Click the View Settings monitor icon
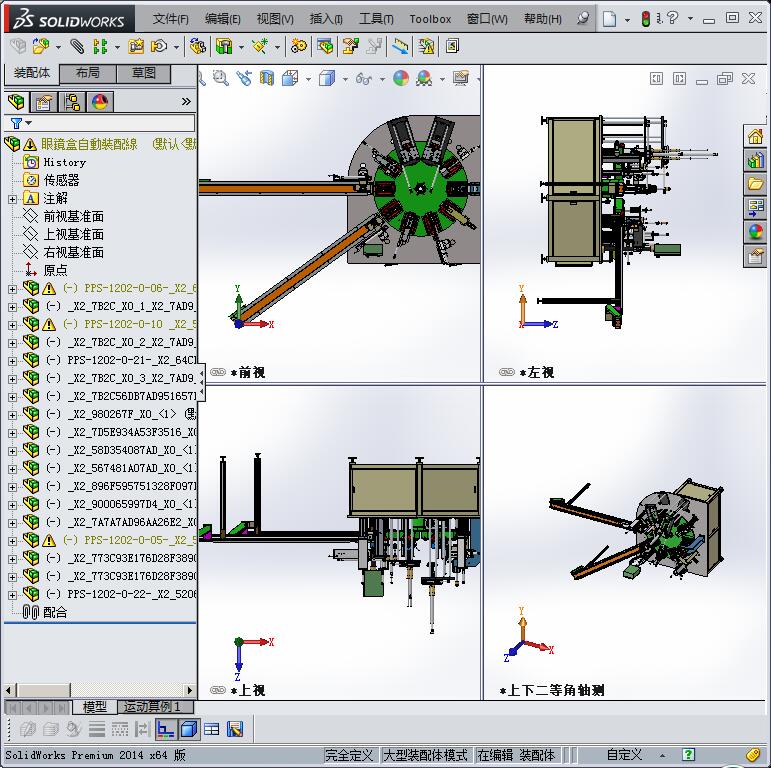 (461, 79)
